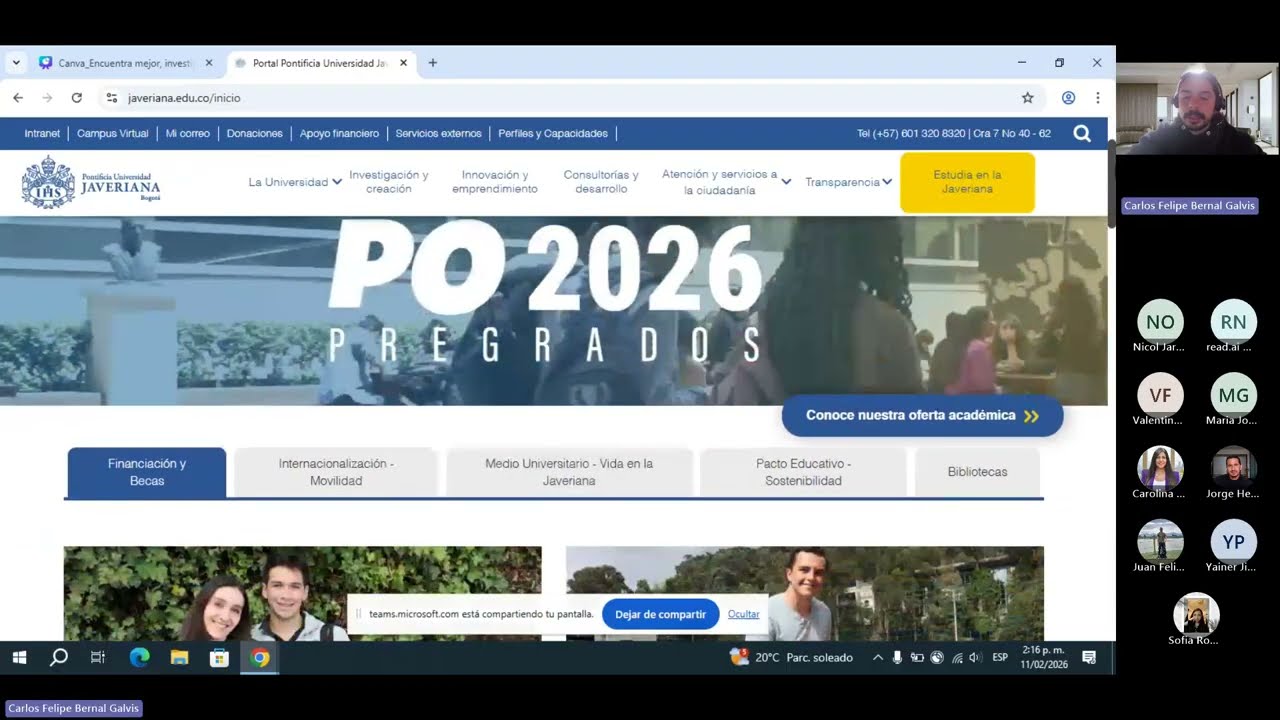Image resolution: width=1280 pixels, height=720 pixels.
Task: Open Consultorías y desarrollo menu
Action: pos(601,182)
